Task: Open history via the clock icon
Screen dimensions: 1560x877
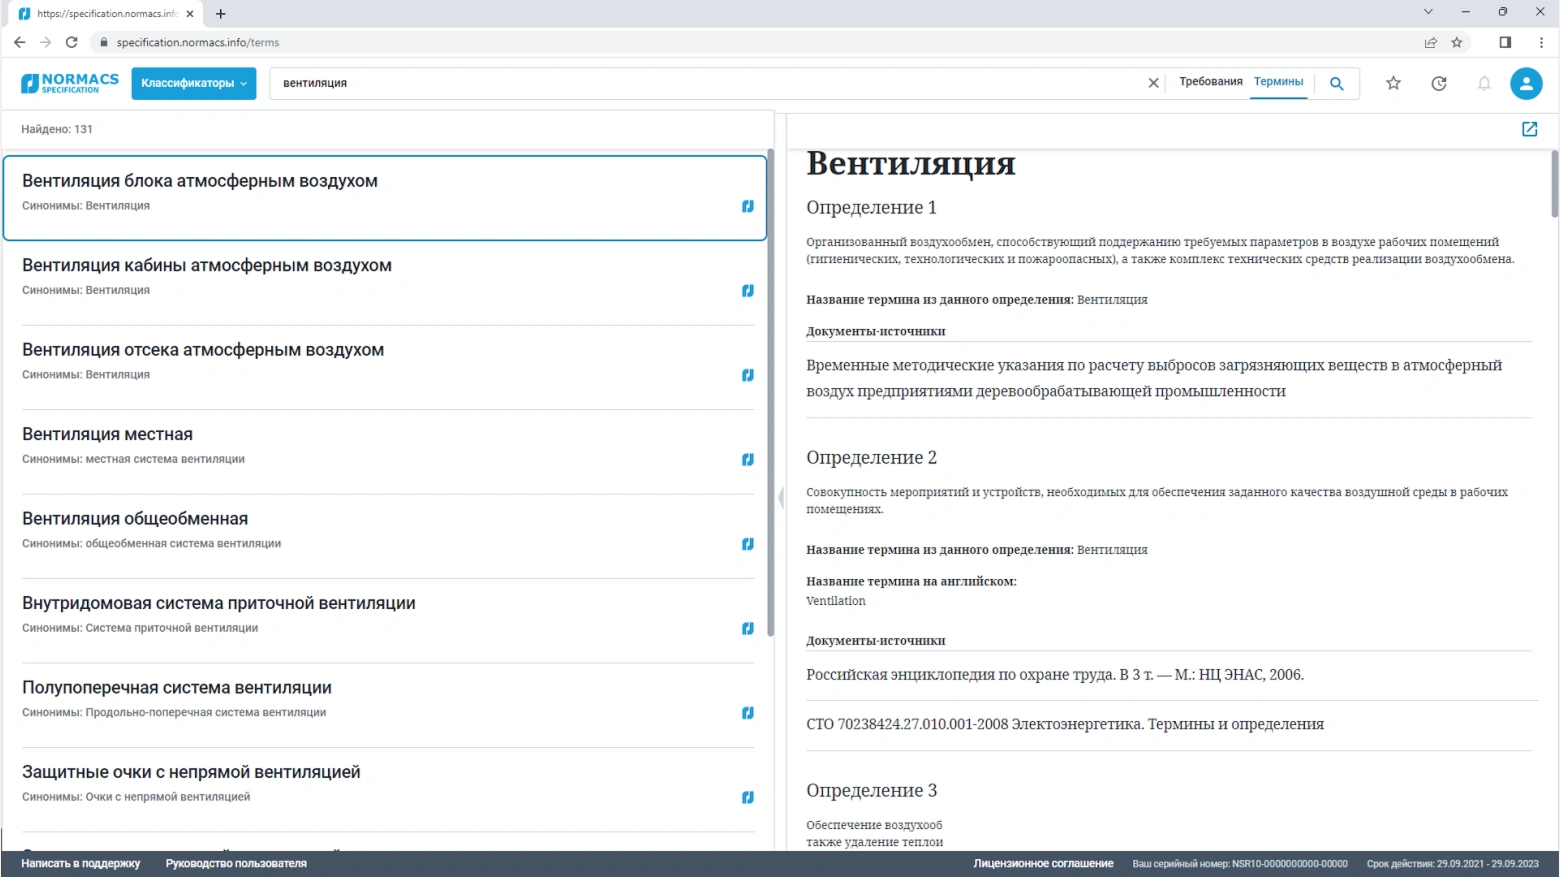Action: (x=1438, y=84)
